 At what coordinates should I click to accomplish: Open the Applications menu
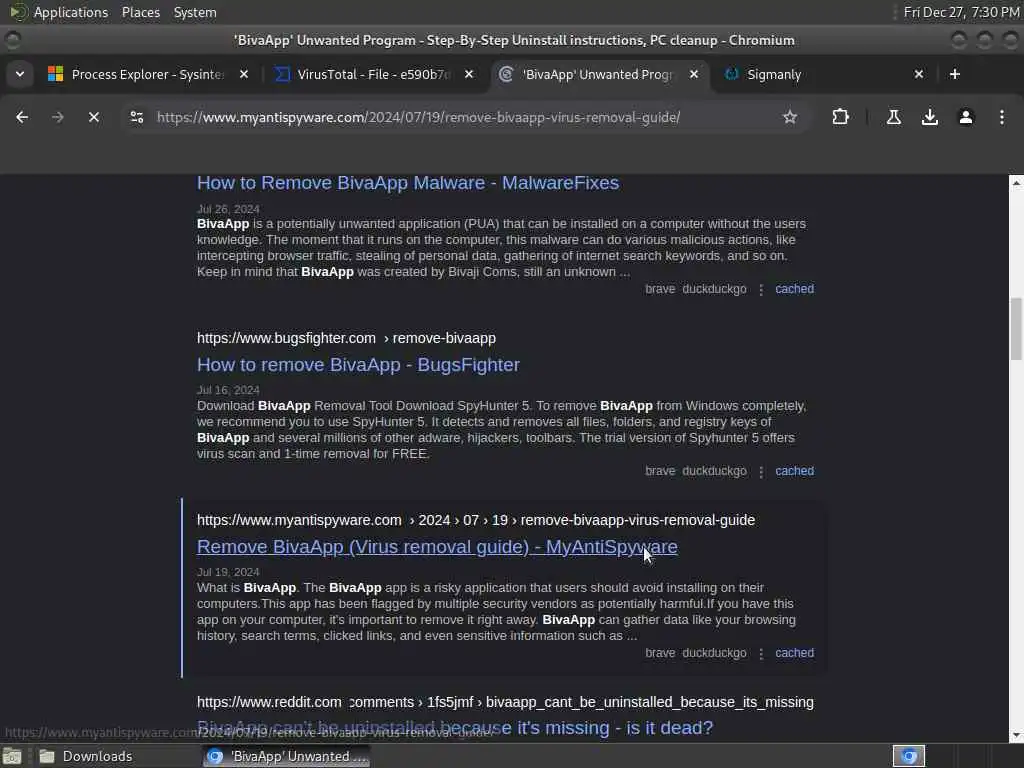tap(70, 12)
